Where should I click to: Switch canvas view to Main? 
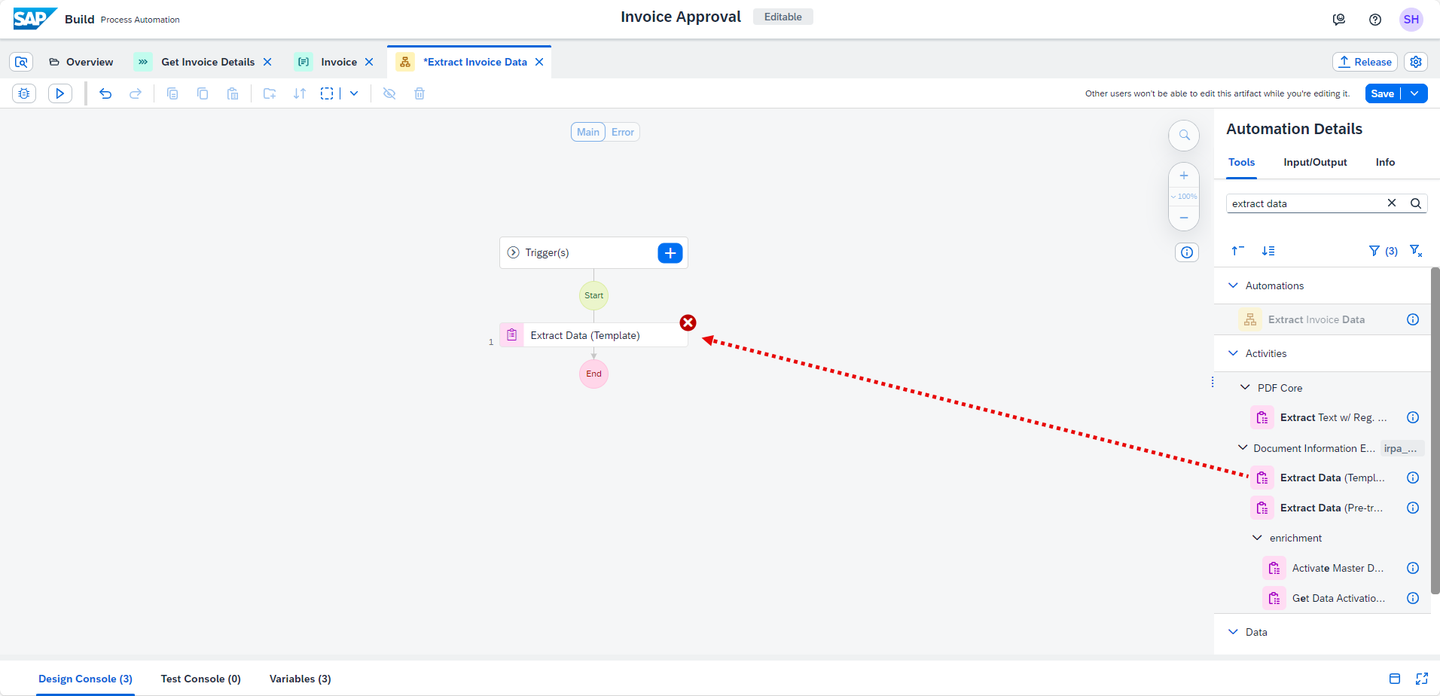[588, 132]
